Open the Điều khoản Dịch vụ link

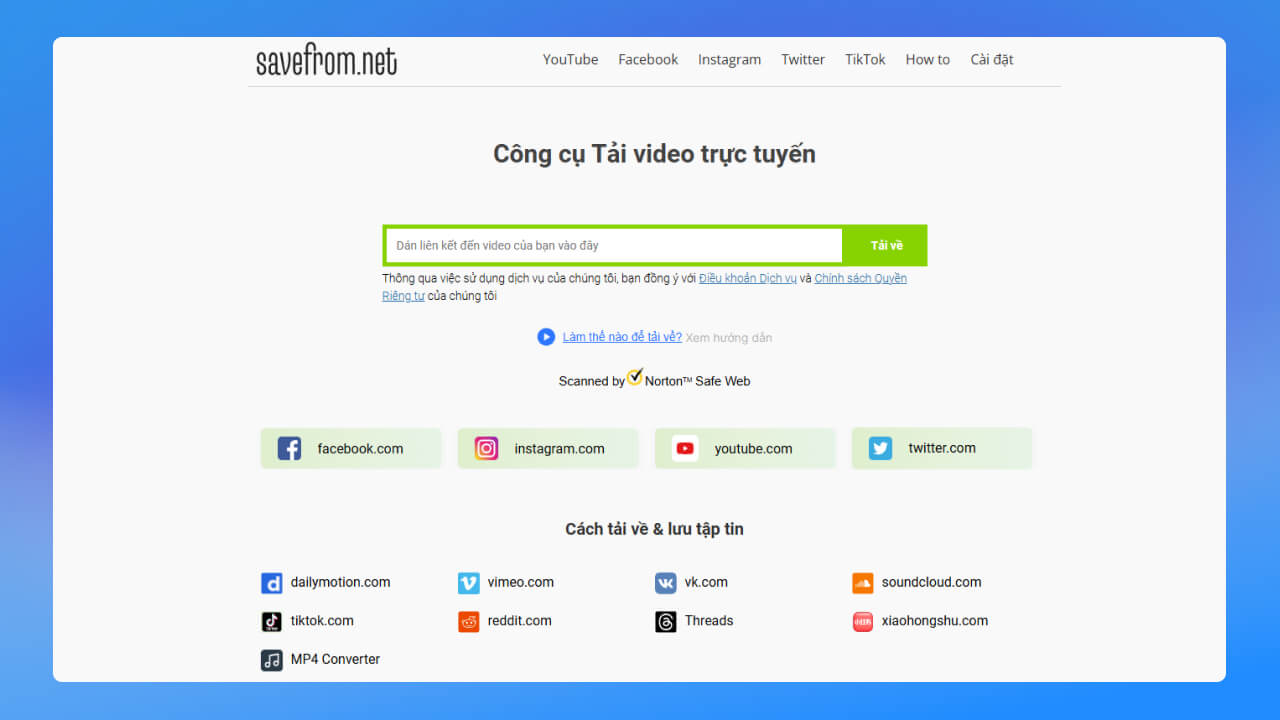point(747,278)
